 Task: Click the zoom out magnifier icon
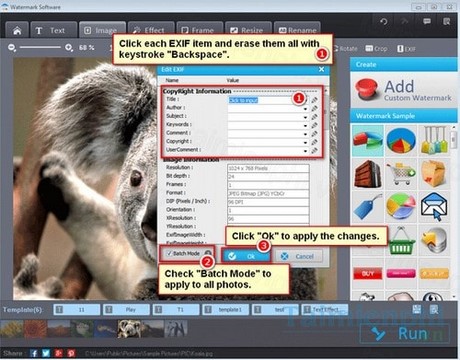12,48
